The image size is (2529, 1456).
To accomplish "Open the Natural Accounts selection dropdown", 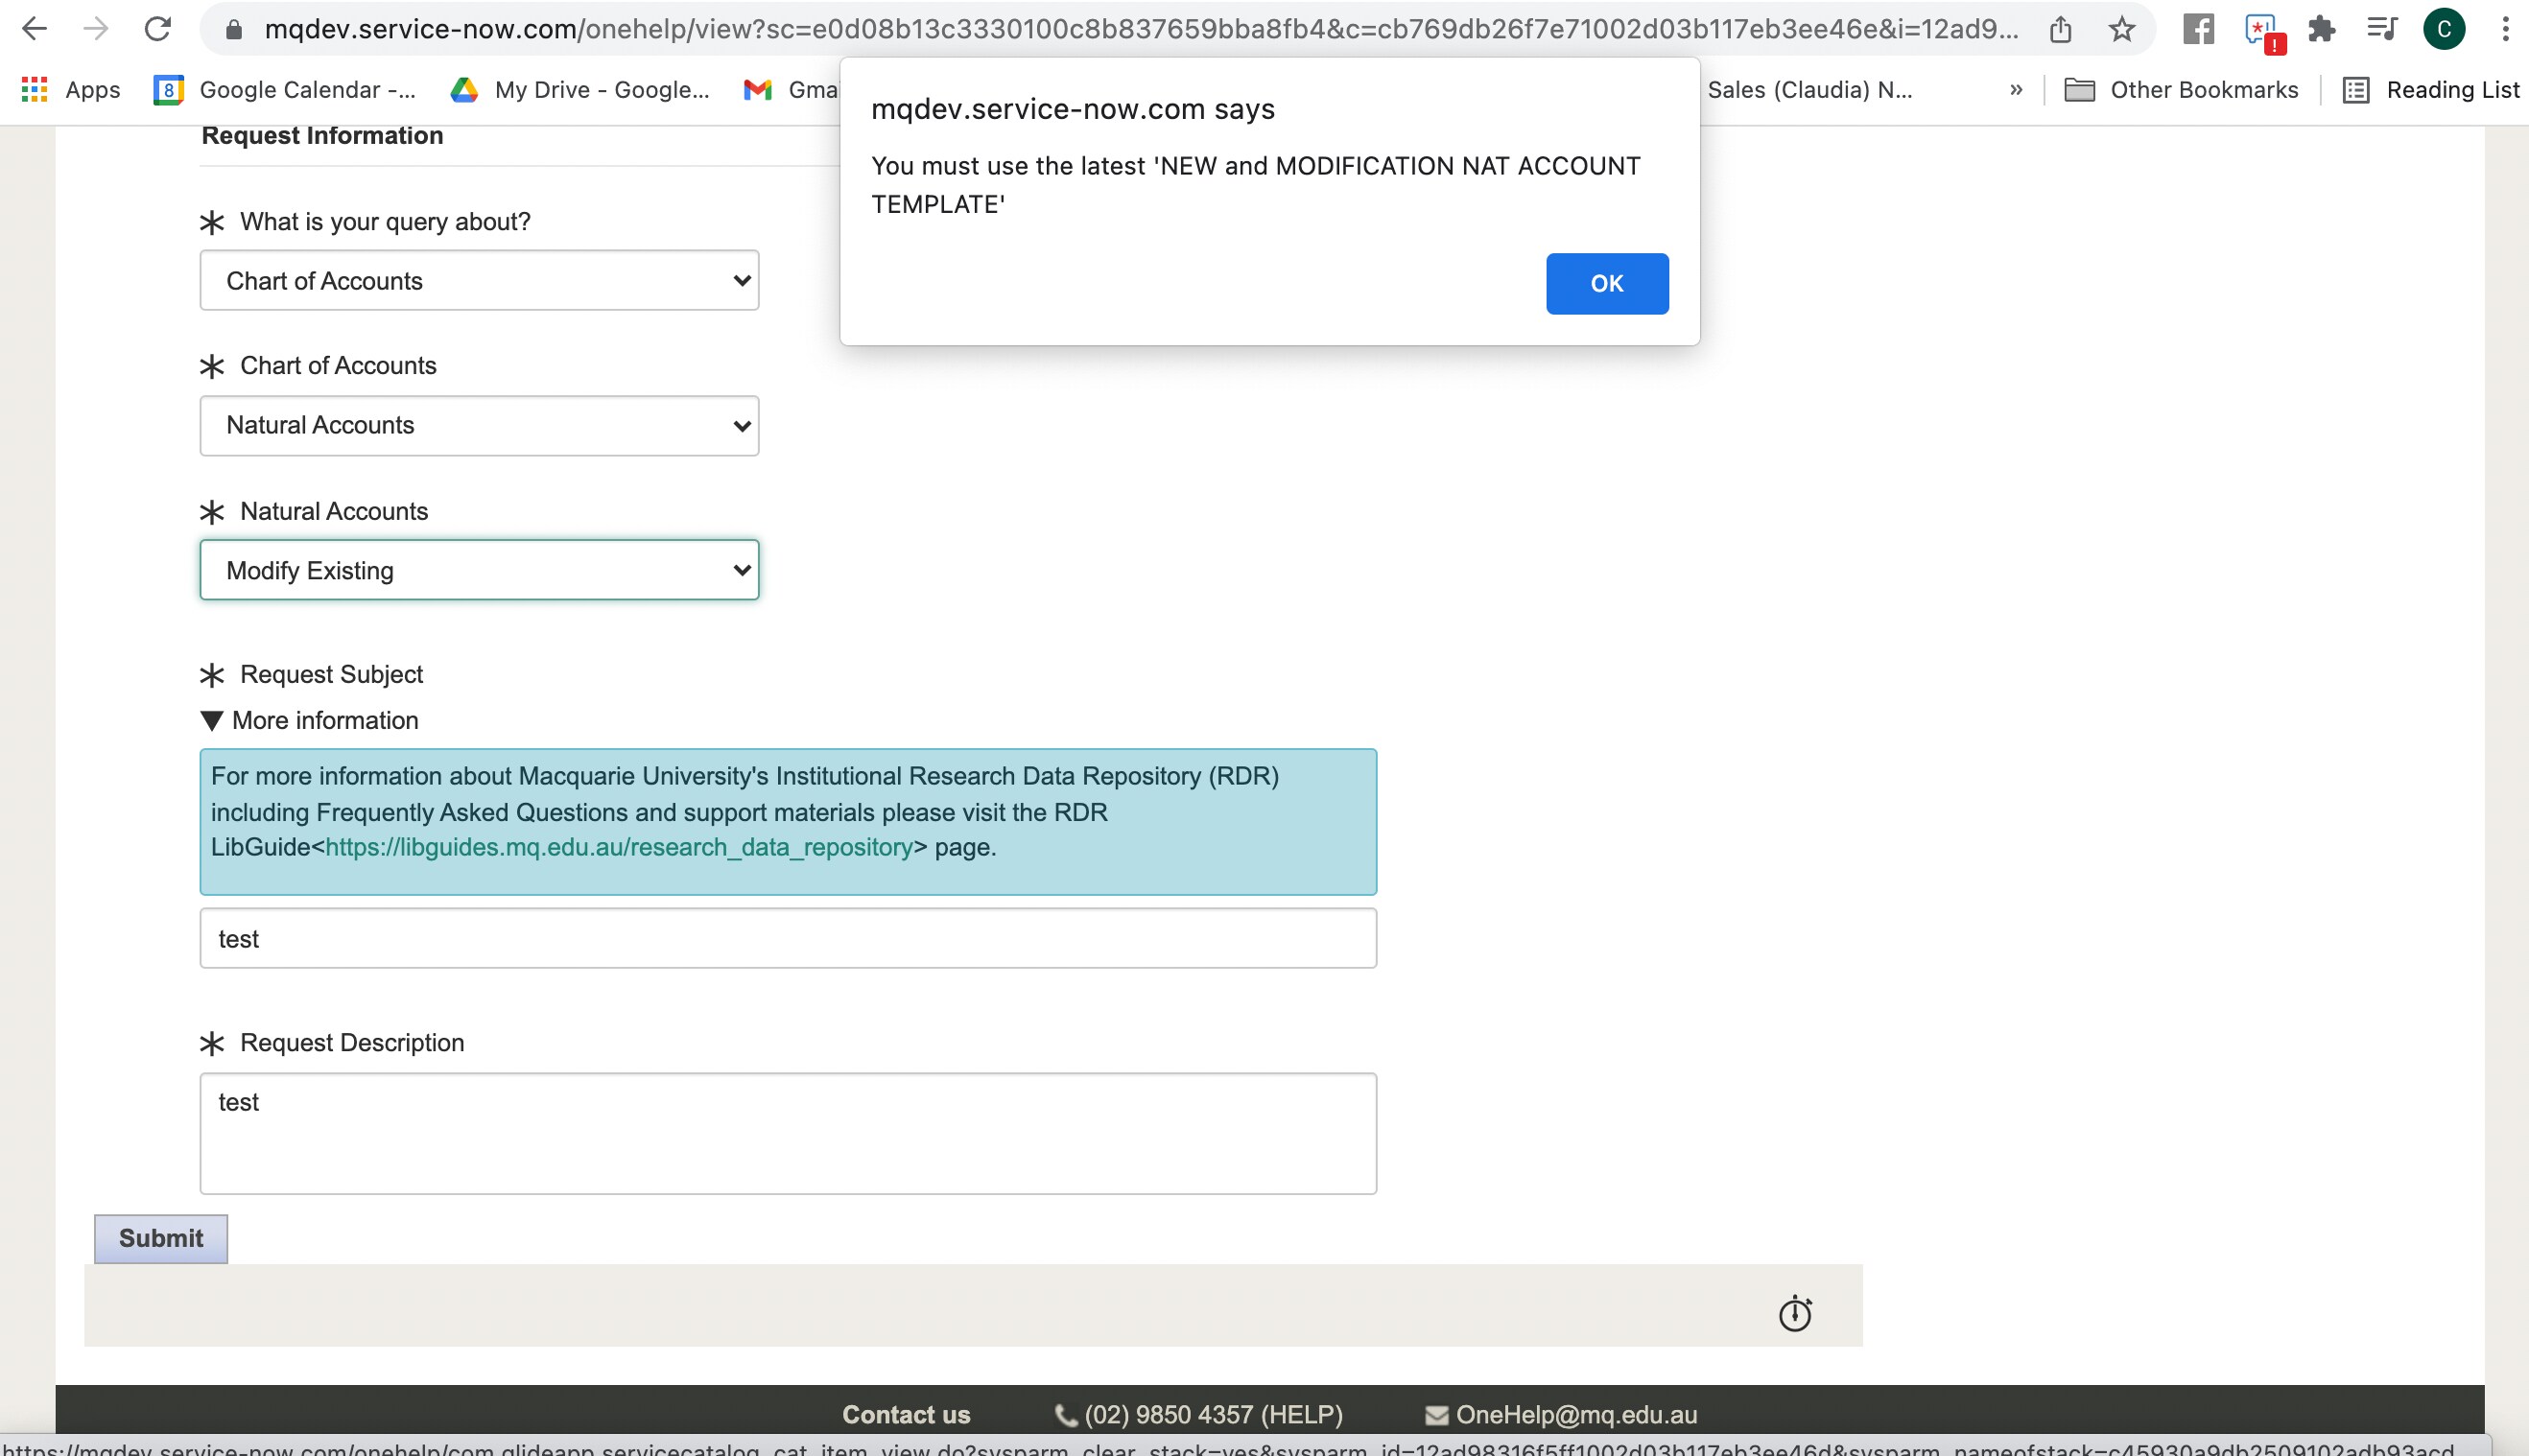I will tap(479, 569).
